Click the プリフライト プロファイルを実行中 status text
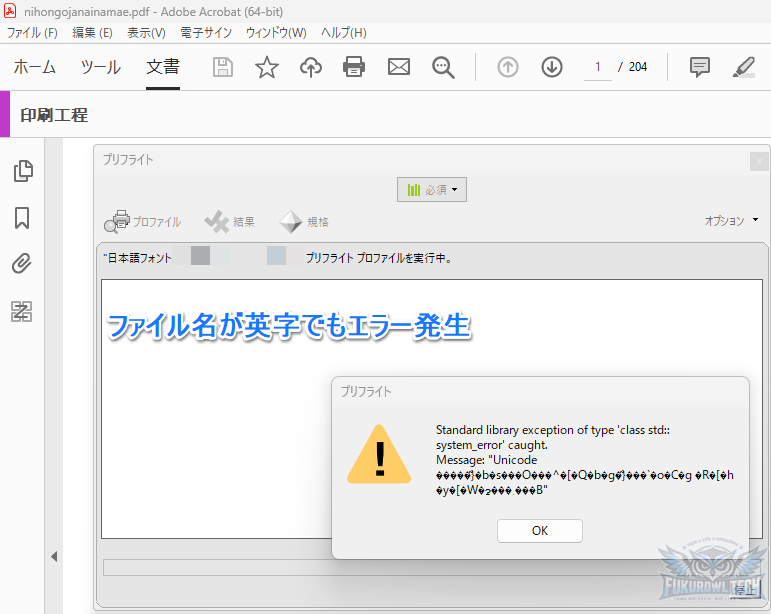The image size is (771, 614). click(379, 258)
